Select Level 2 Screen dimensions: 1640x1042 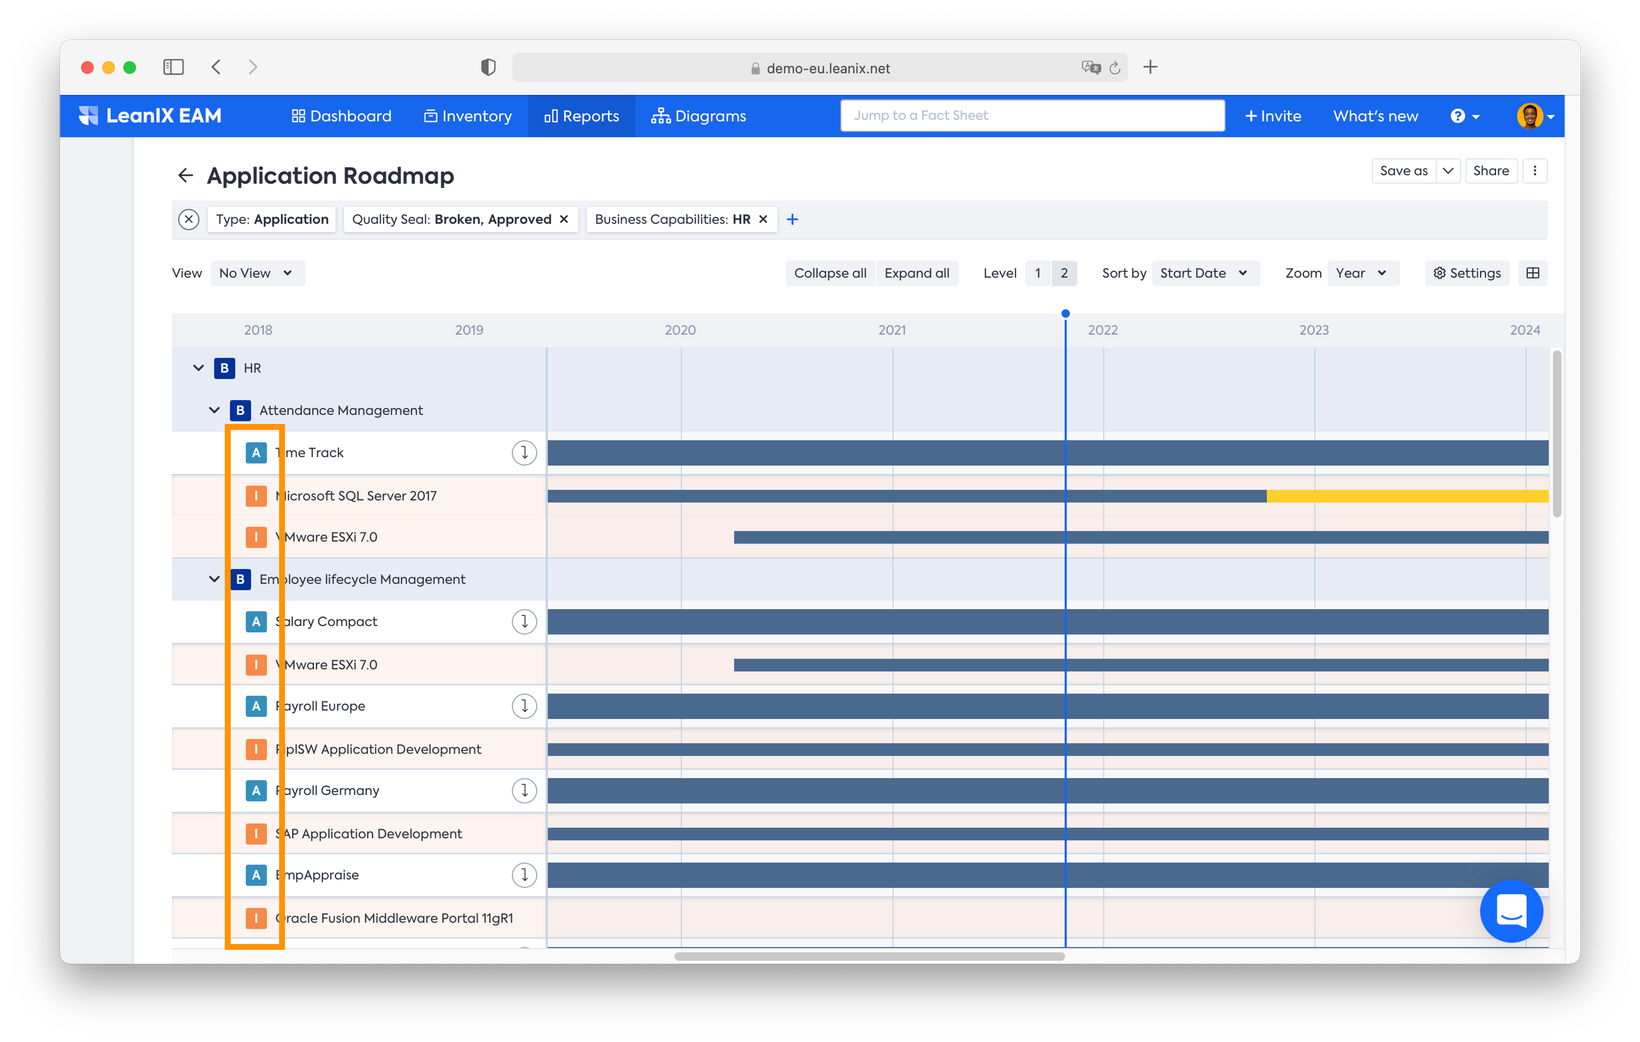1064,273
